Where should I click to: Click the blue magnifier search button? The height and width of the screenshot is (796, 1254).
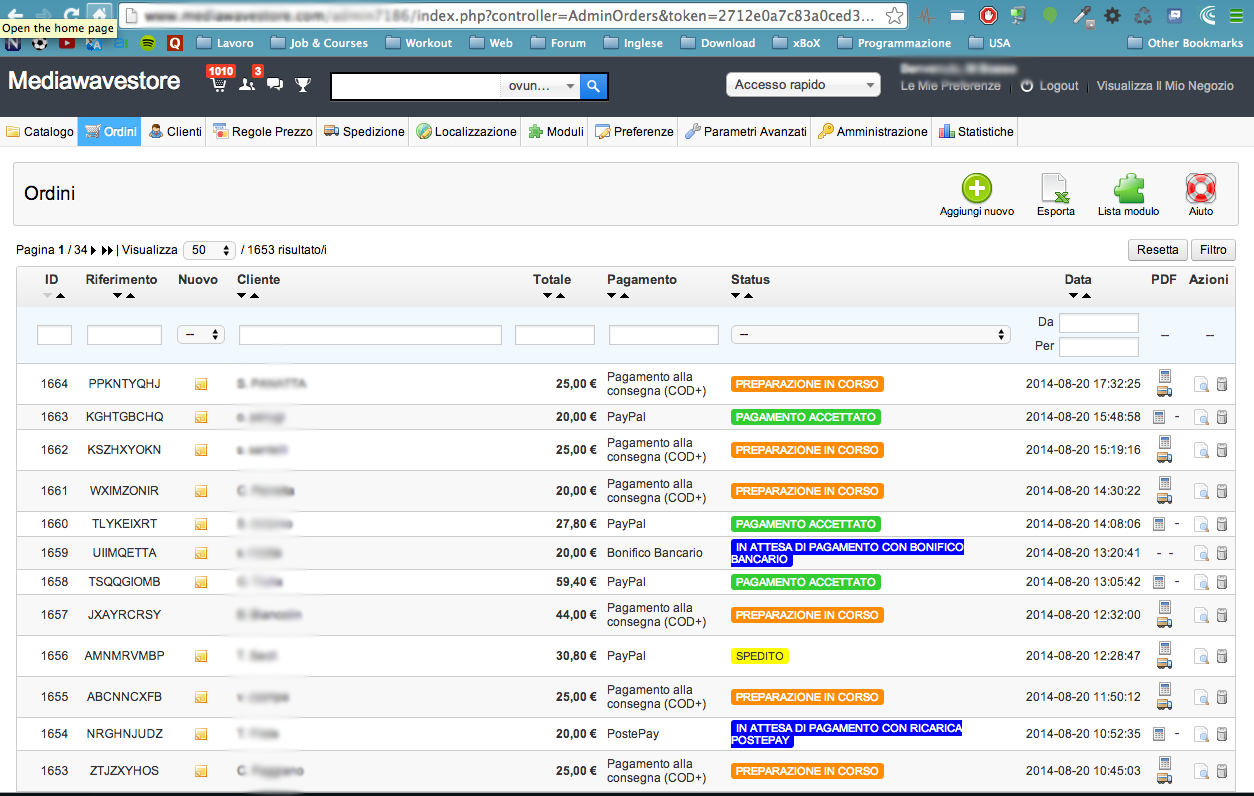594,86
